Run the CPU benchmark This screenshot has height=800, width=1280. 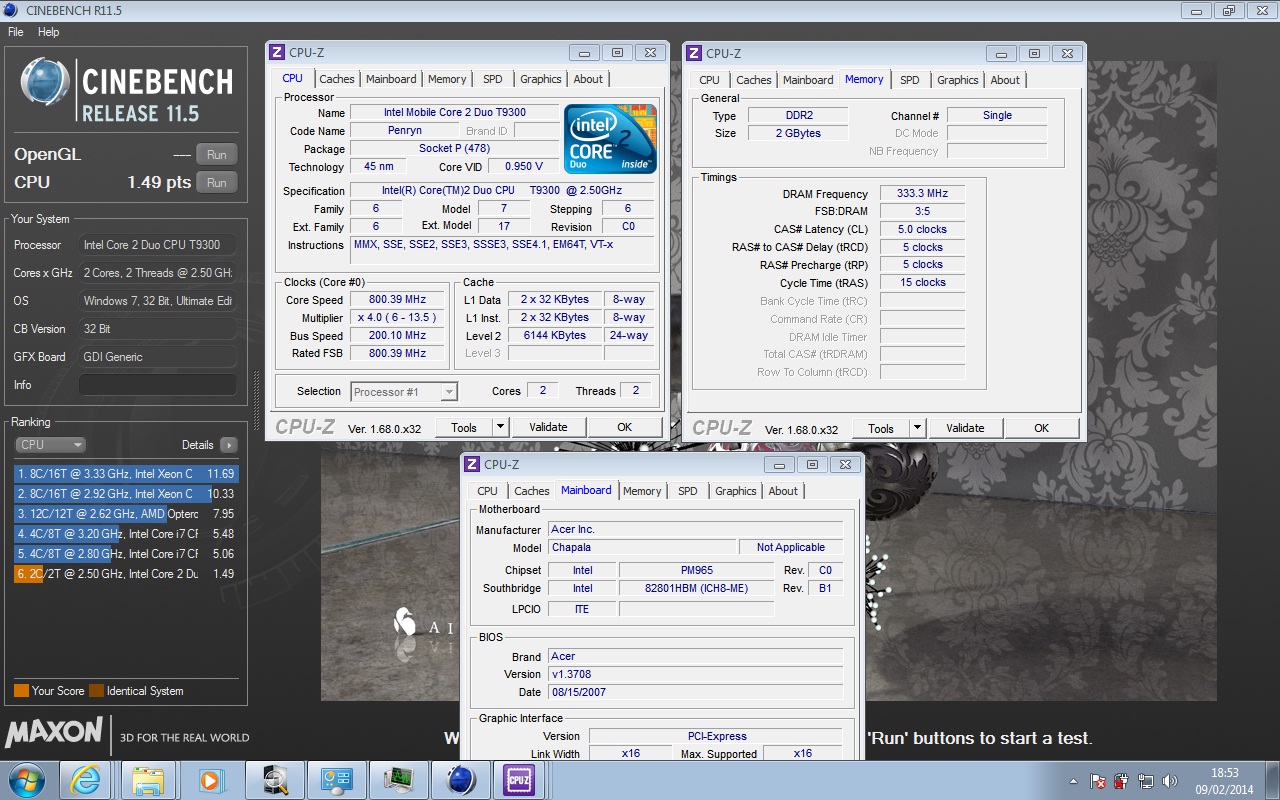click(217, 182)
